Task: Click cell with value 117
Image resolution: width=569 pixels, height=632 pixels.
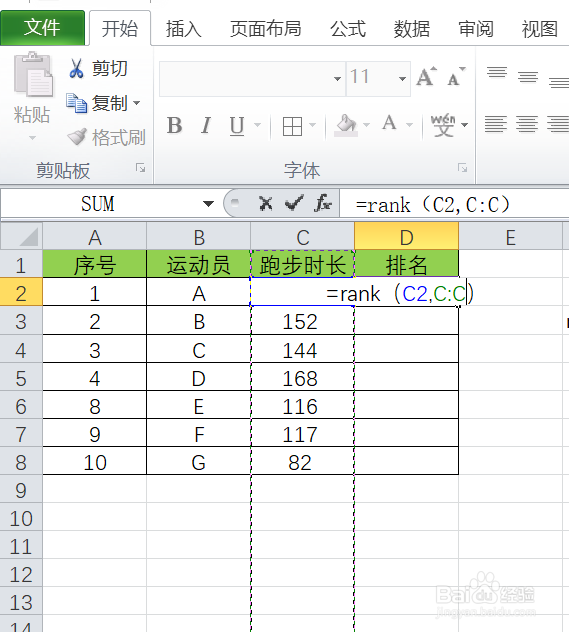Action: (x=303, y=433)
